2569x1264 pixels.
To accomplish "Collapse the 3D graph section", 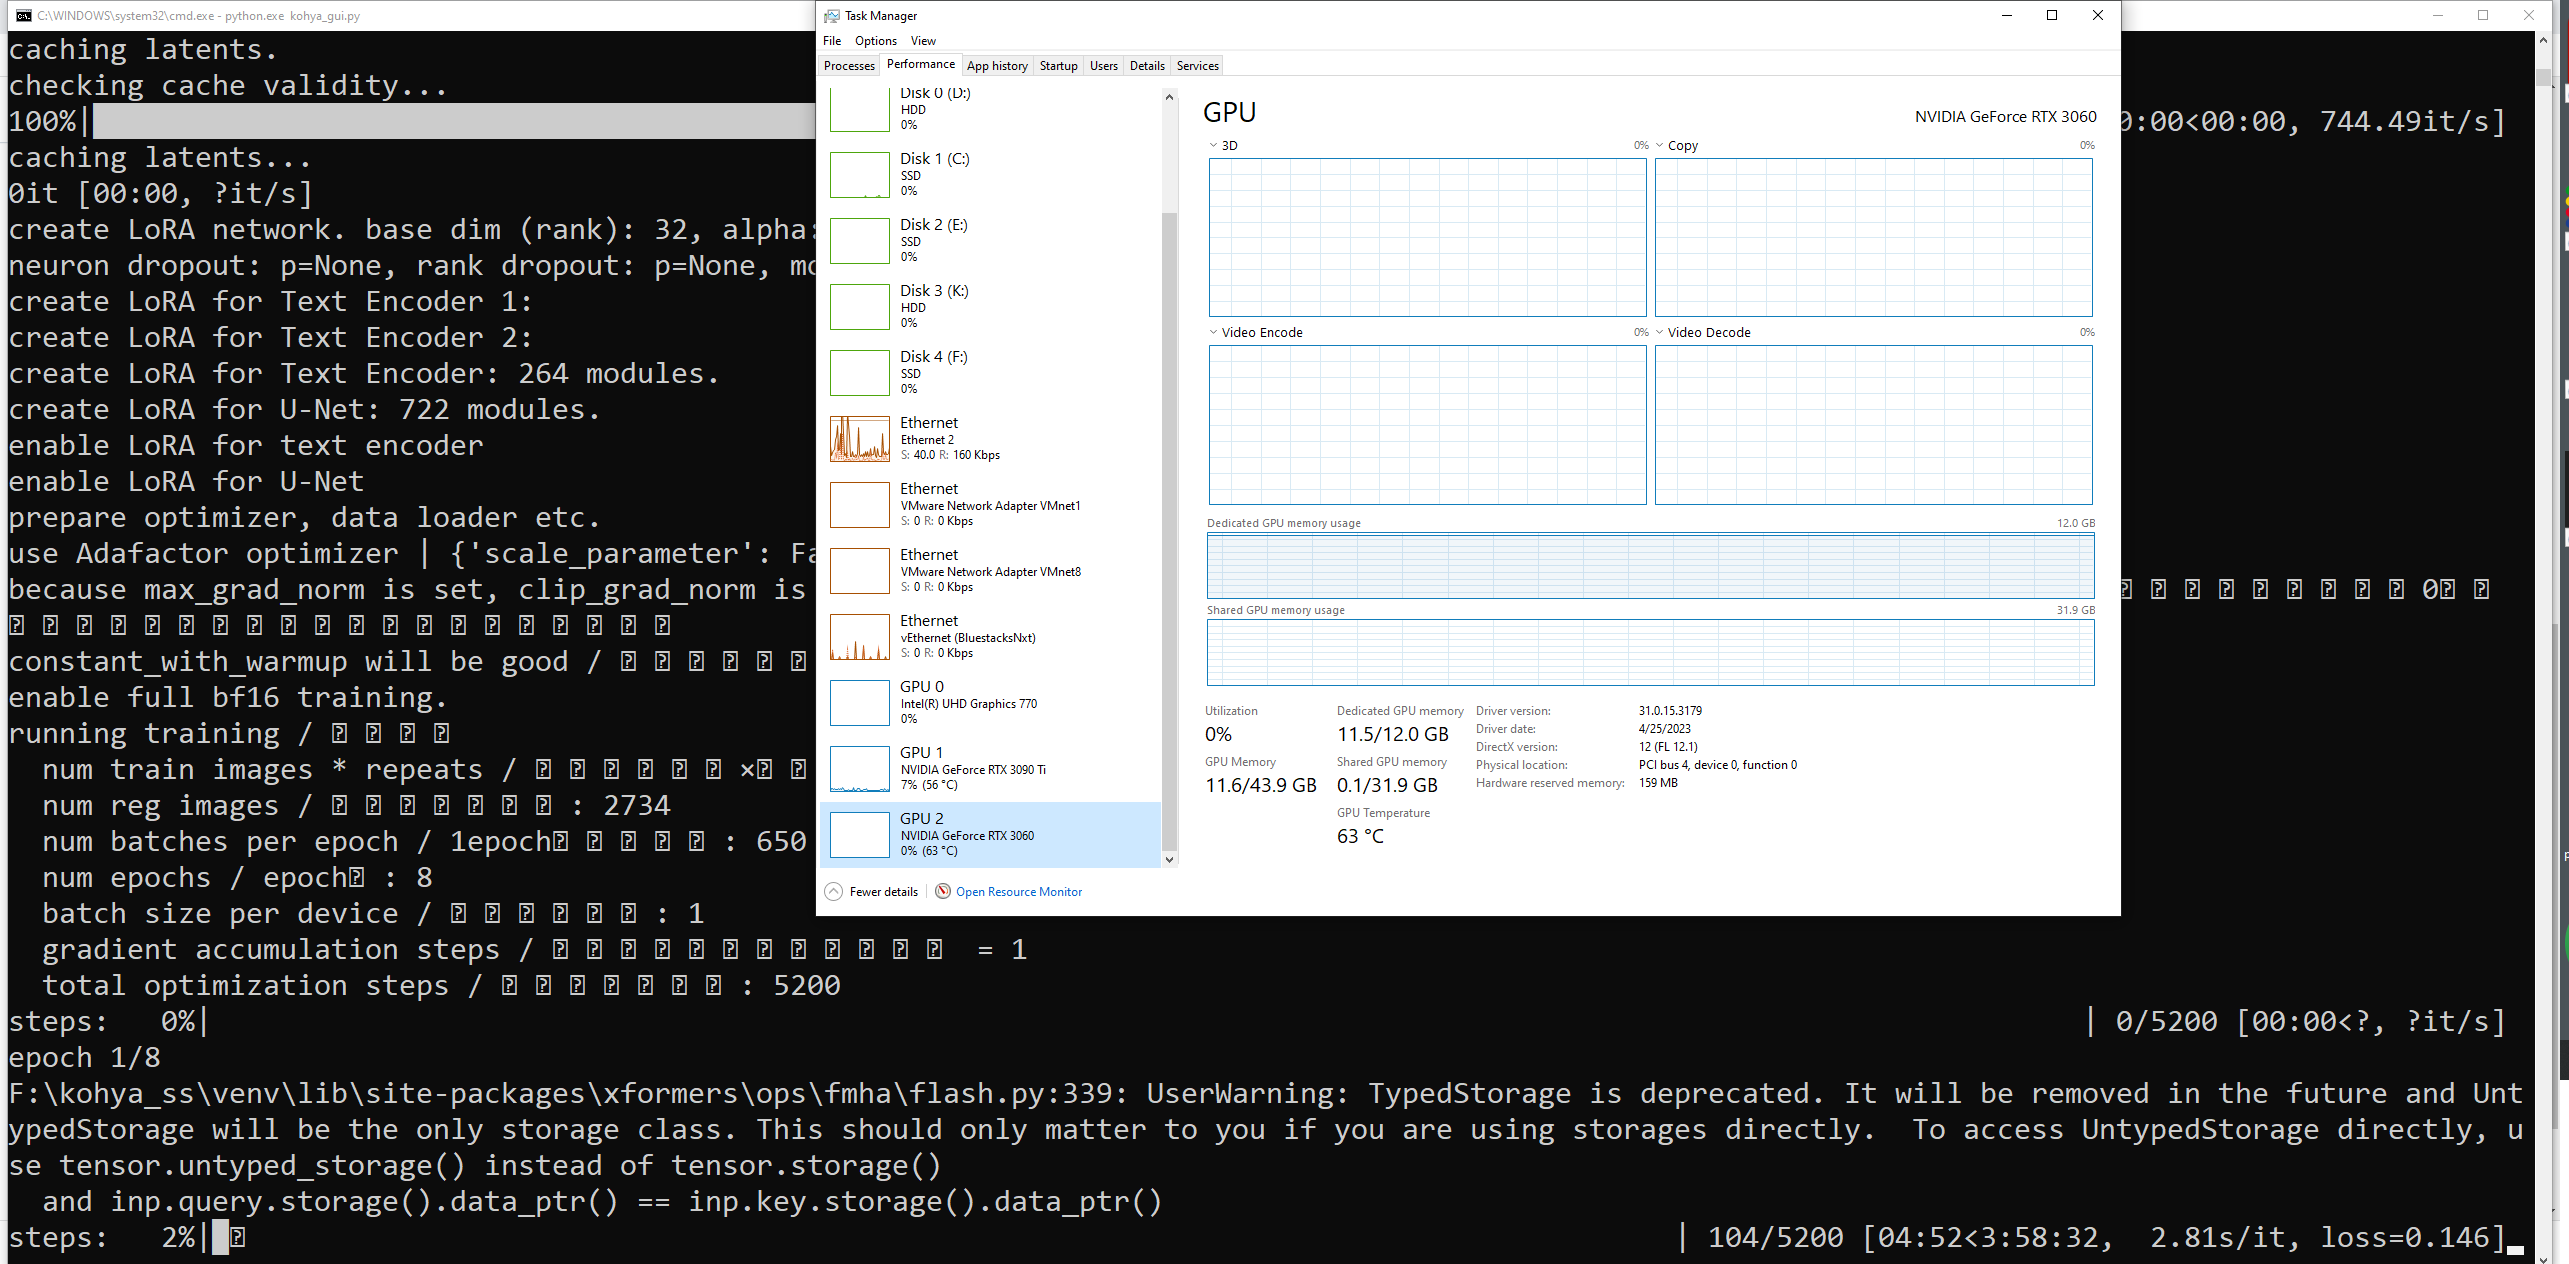I will tap(1214, 145).
